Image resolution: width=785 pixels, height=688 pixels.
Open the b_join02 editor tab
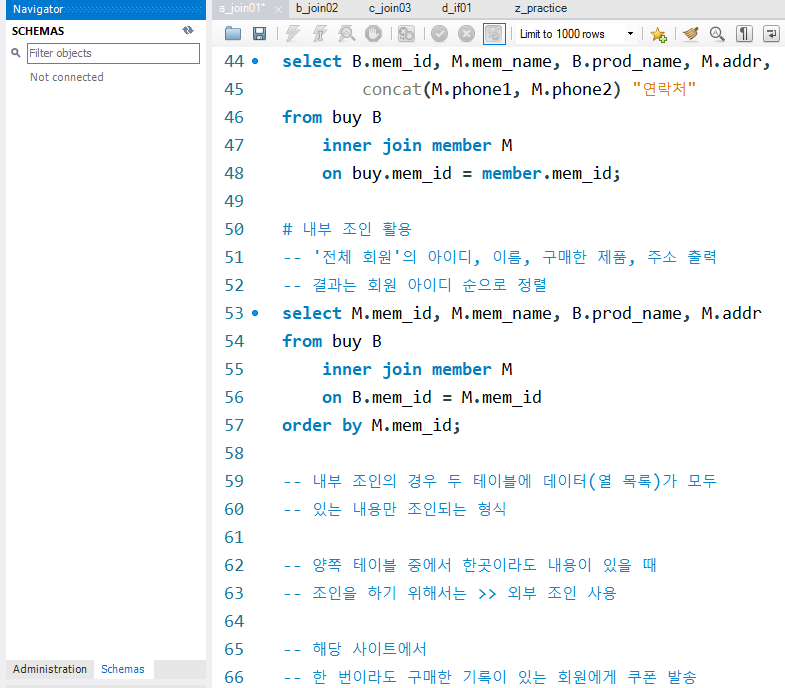click(317, 9)
